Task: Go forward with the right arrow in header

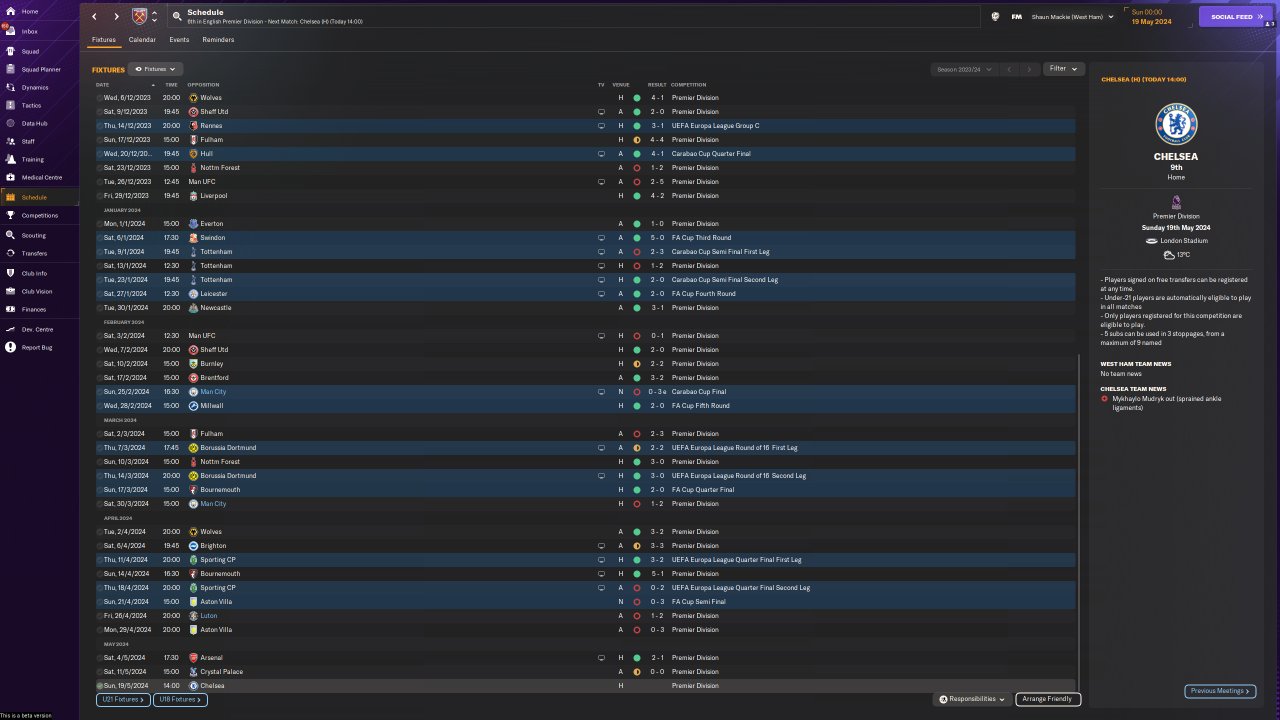Action: point(116,16)
